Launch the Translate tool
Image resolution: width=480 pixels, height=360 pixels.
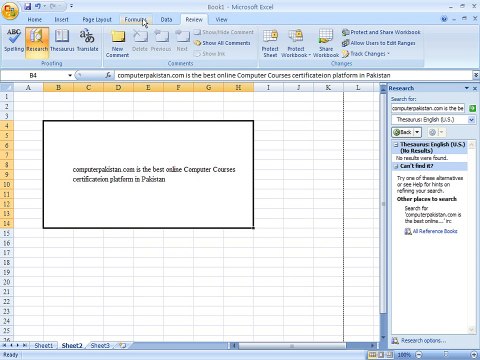[x=87, y=40]
